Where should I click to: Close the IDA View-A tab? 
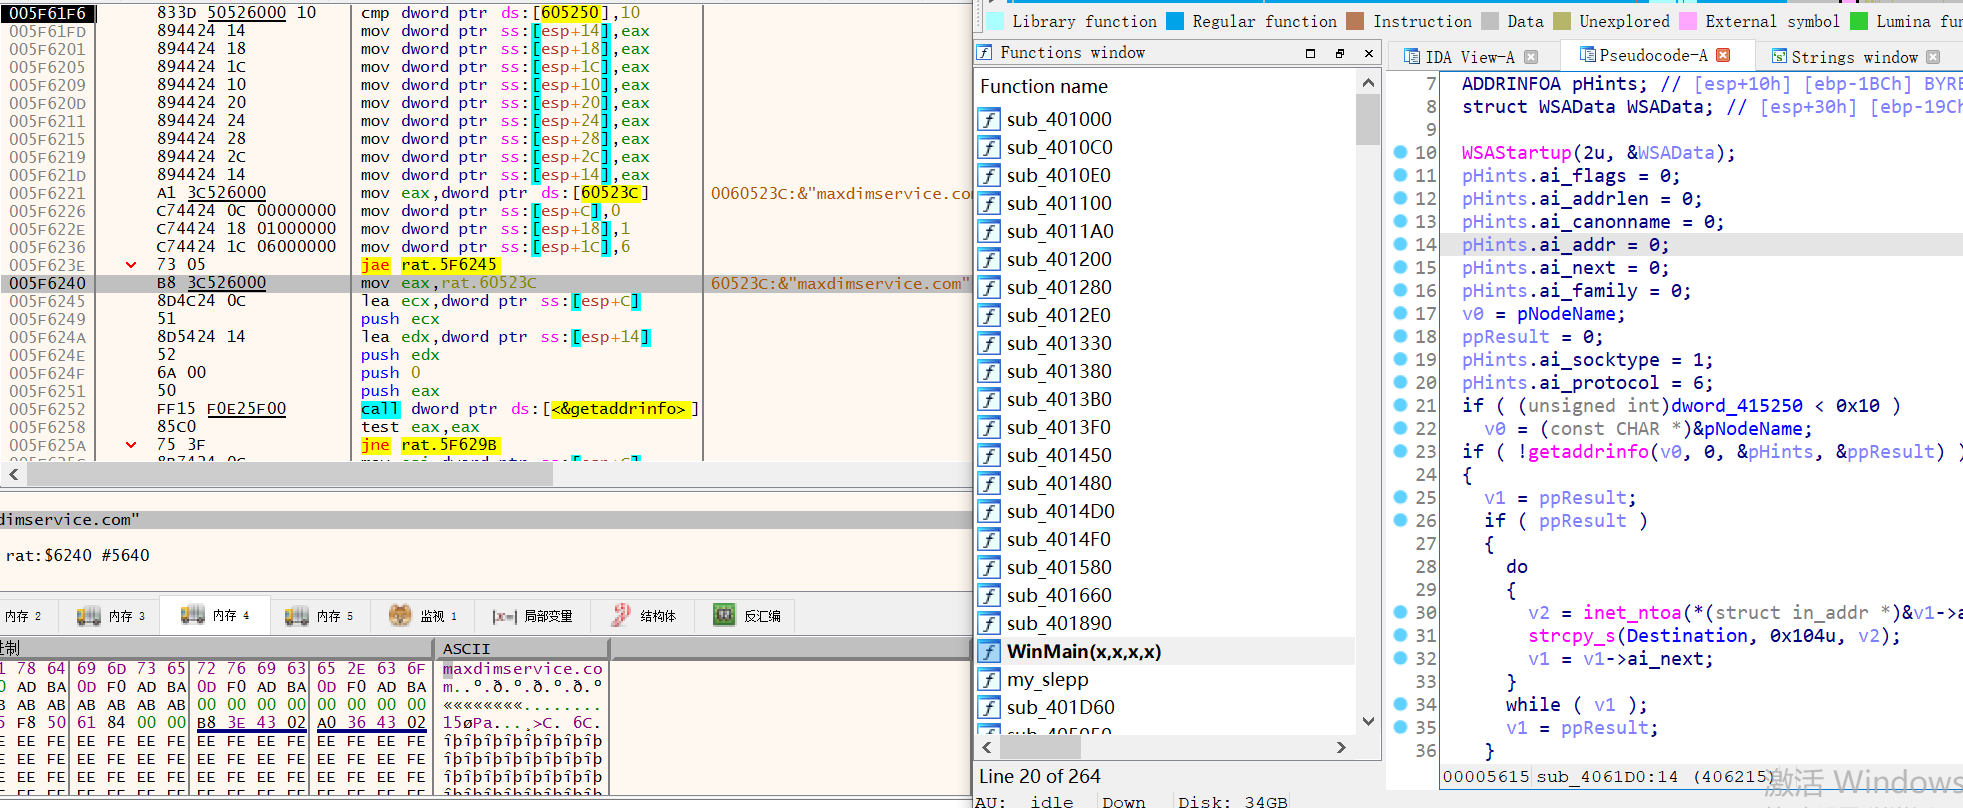[x=1531, y=57]
